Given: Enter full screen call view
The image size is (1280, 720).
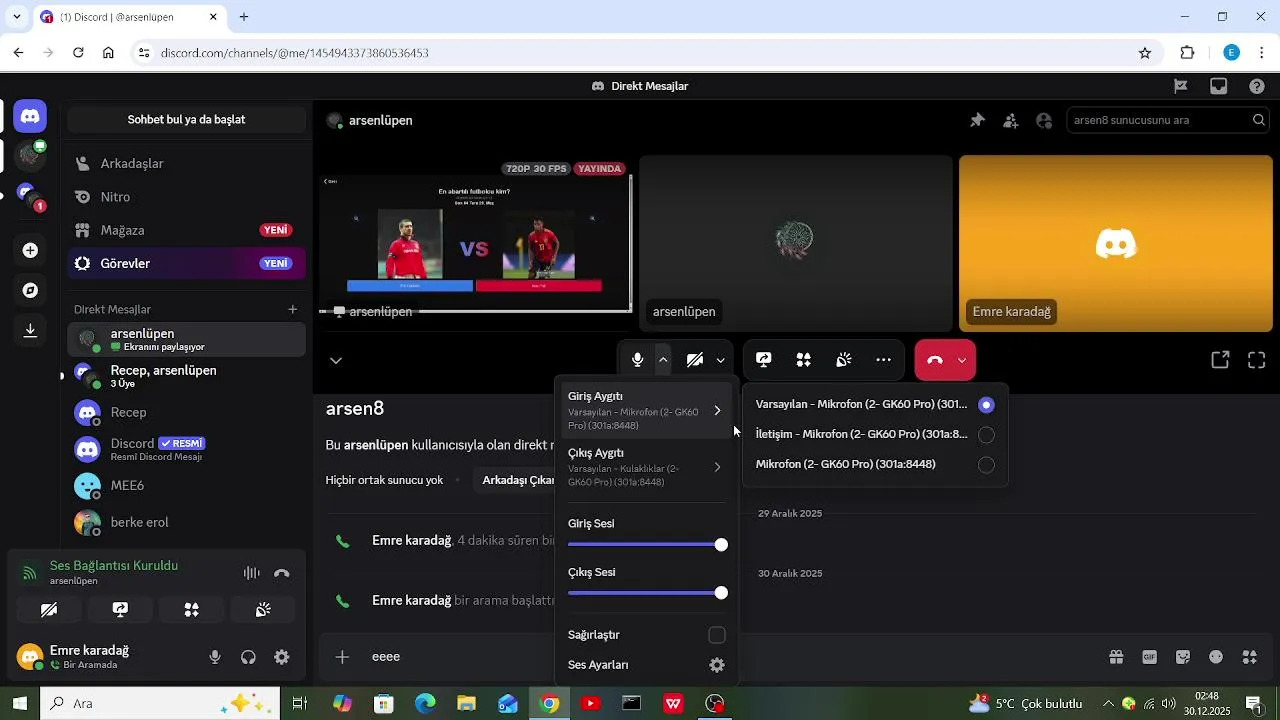Looking at the screenshot, I should 1257,360.
